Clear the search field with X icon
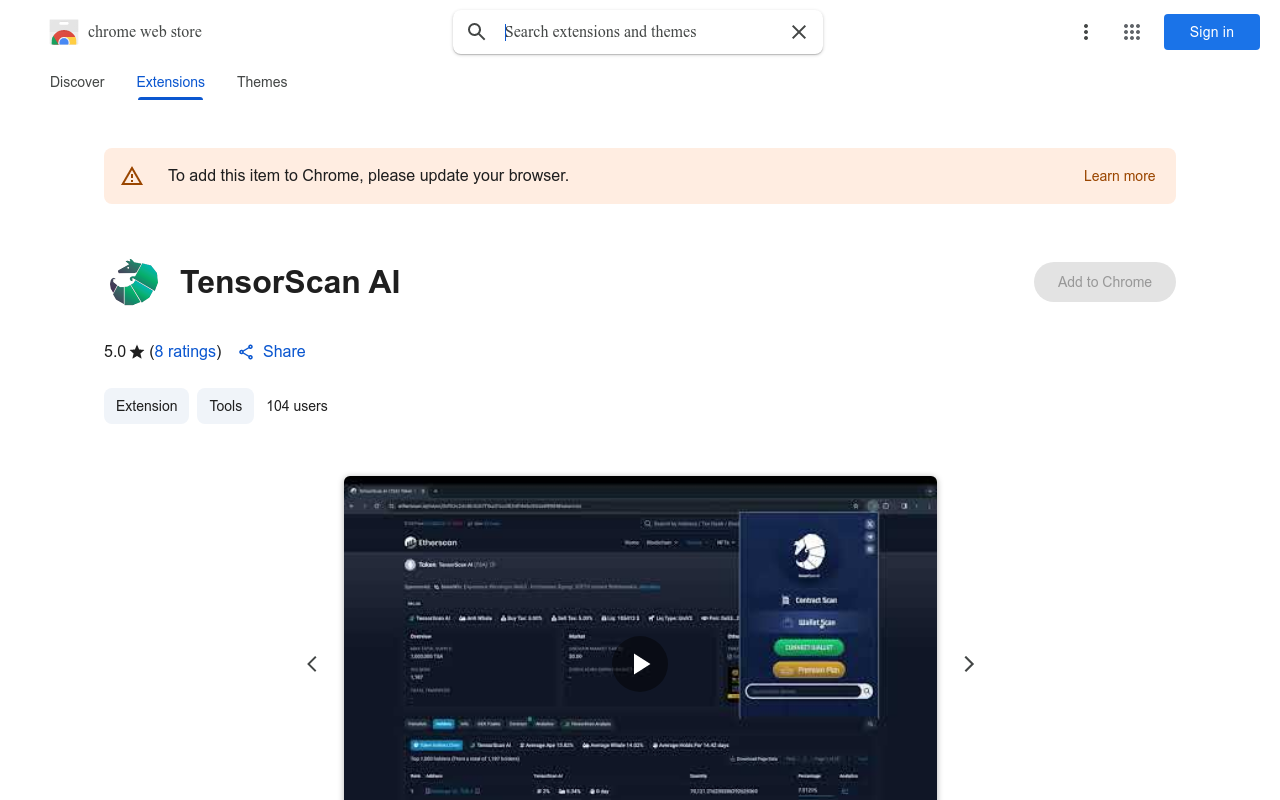 click(799, 32)
